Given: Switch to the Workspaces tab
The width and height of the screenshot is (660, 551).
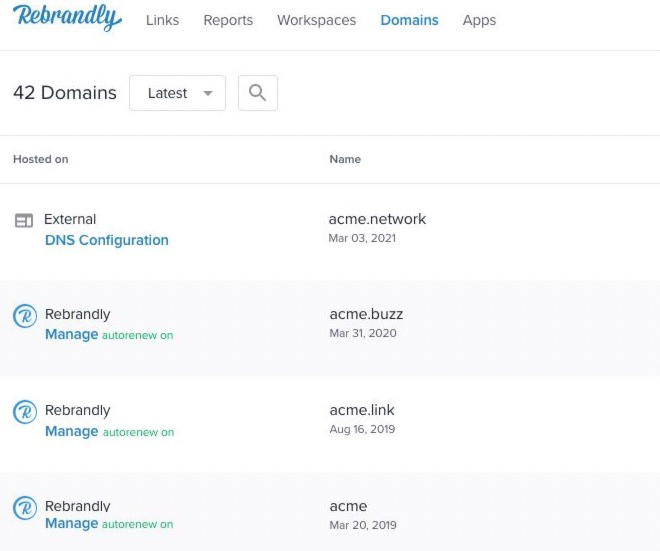Looking at the screenshot, I should [x=317, y=20].
